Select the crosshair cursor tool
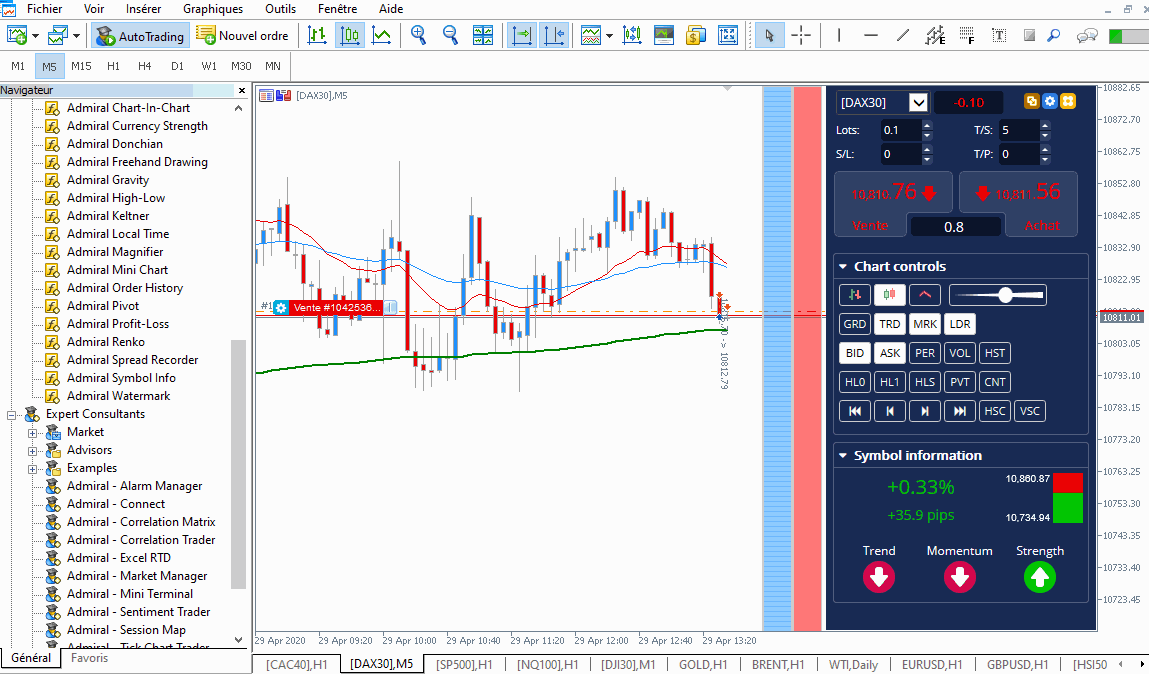 801,36
